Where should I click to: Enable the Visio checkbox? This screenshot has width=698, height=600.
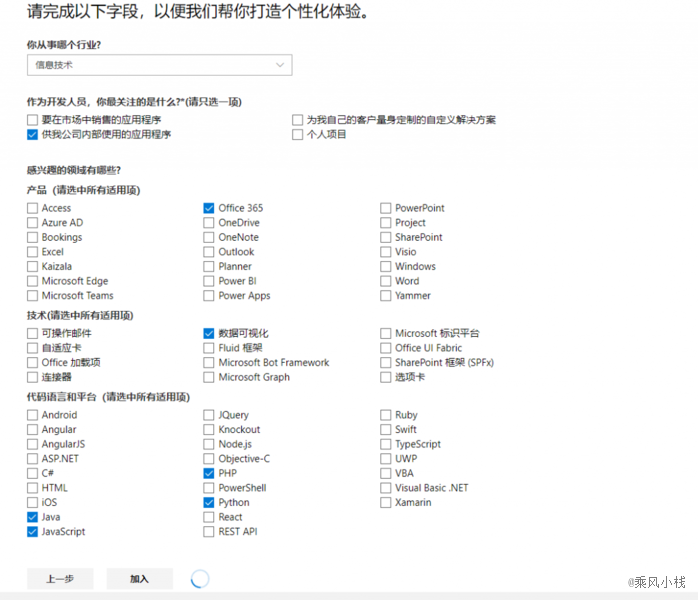tap(386, 252)
